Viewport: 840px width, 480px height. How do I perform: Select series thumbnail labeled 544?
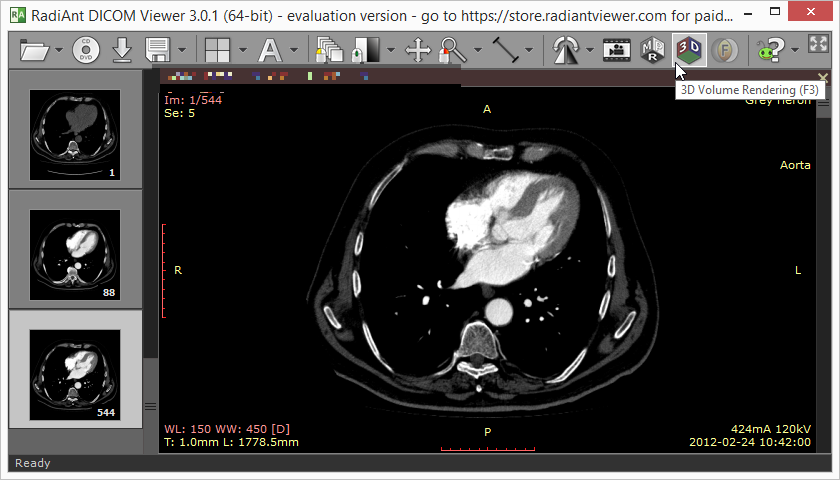tap(75, 374)
